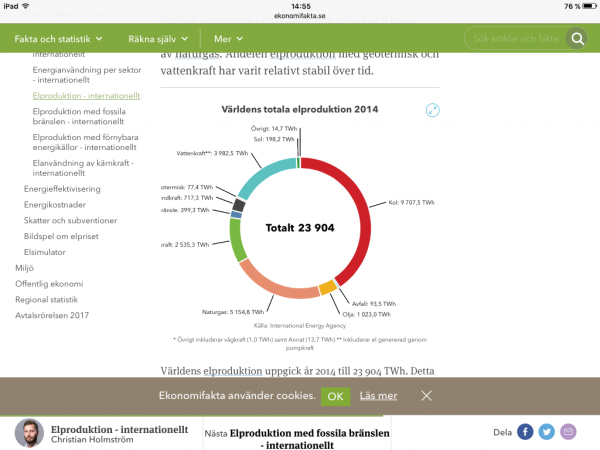Image resolution: width=600 pixels, height=450 pixels.
Task: Click the search magnifier icon
Action: tap(576, 39)
